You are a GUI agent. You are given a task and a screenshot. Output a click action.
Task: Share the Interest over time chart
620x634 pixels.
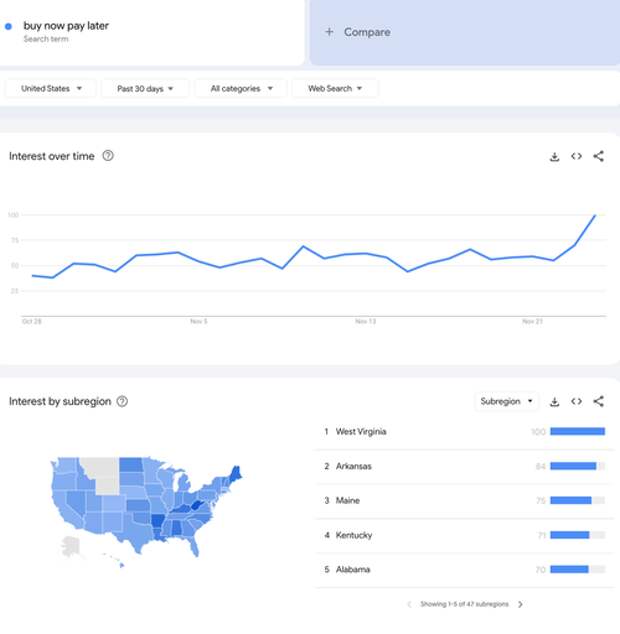pos(599,157)
